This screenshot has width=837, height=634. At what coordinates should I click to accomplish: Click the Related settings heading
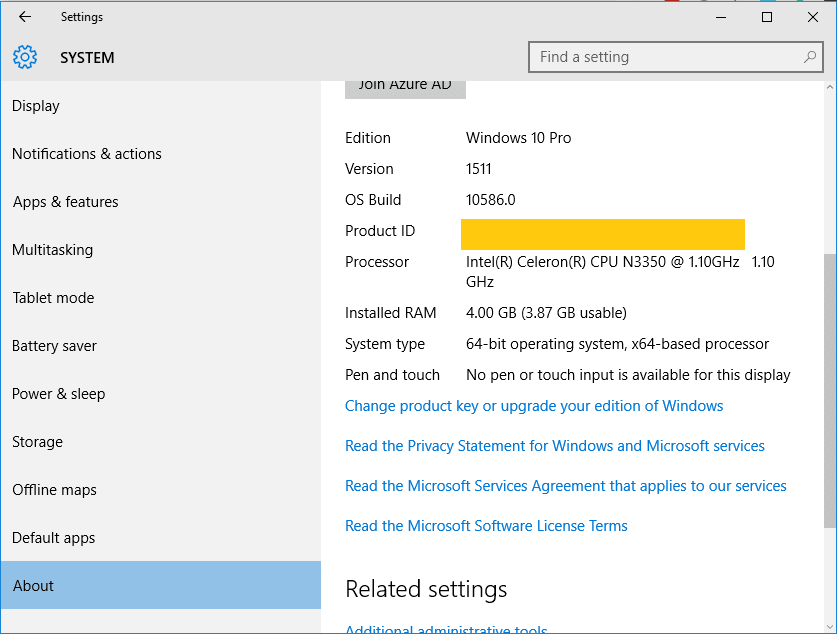426,589
